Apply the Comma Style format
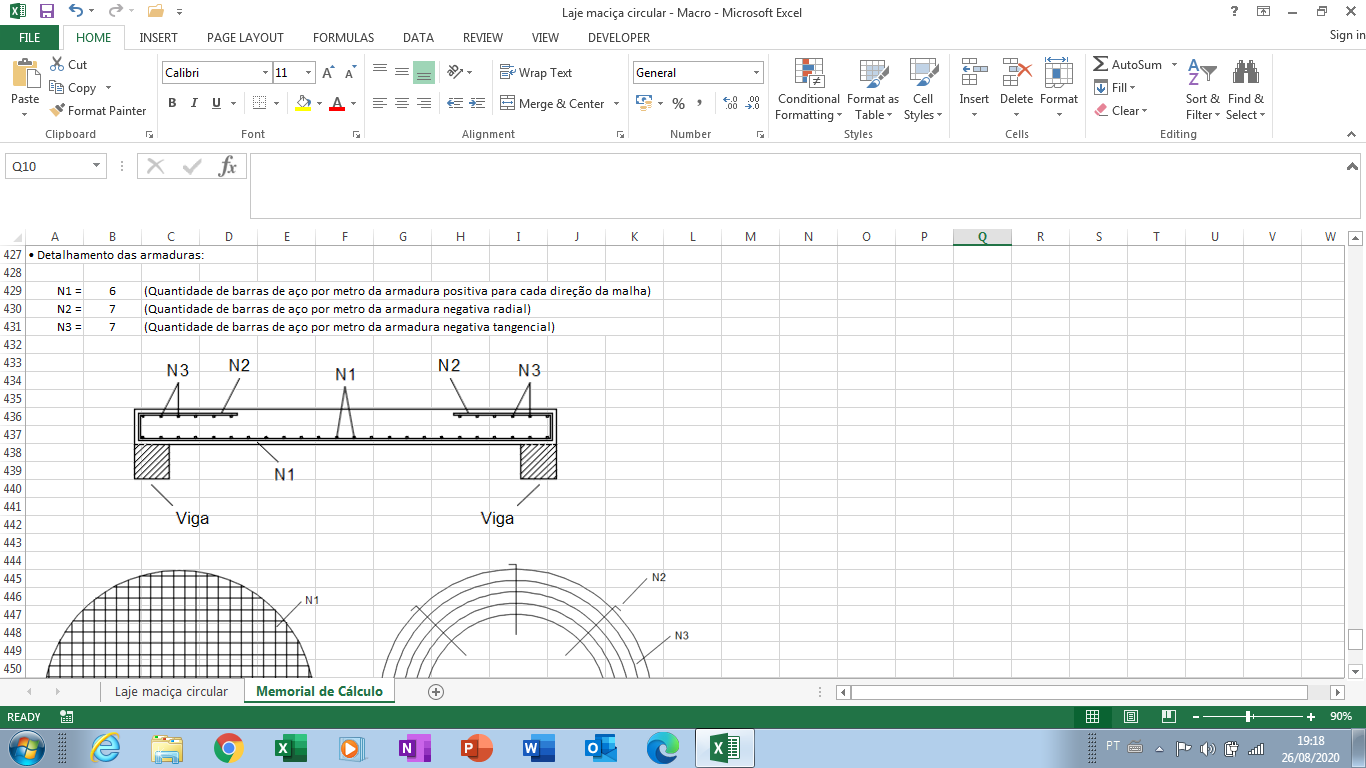This screenshot has height=768, width=1366. coord(699,103)
